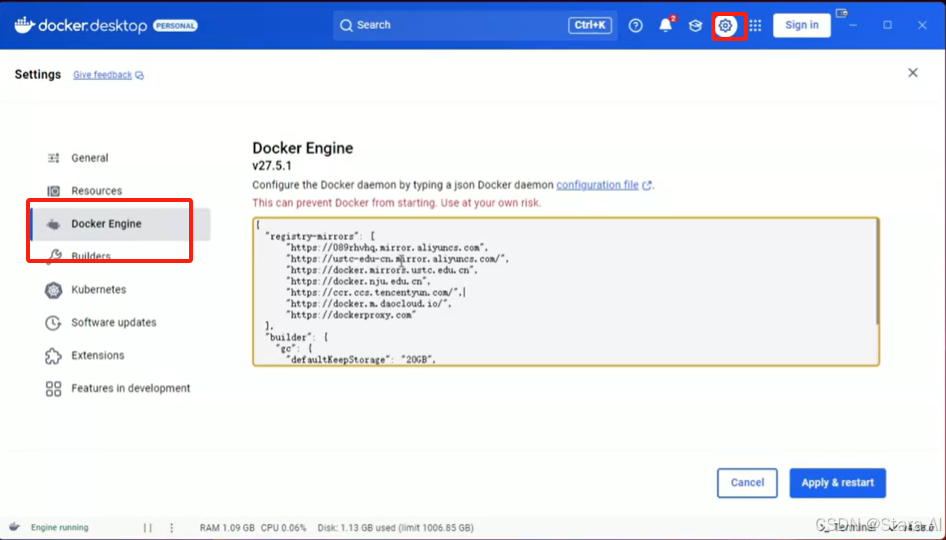Open the engine three-dot menu
946x540 pixels.
pyautogui.click(x=171, y=527)
